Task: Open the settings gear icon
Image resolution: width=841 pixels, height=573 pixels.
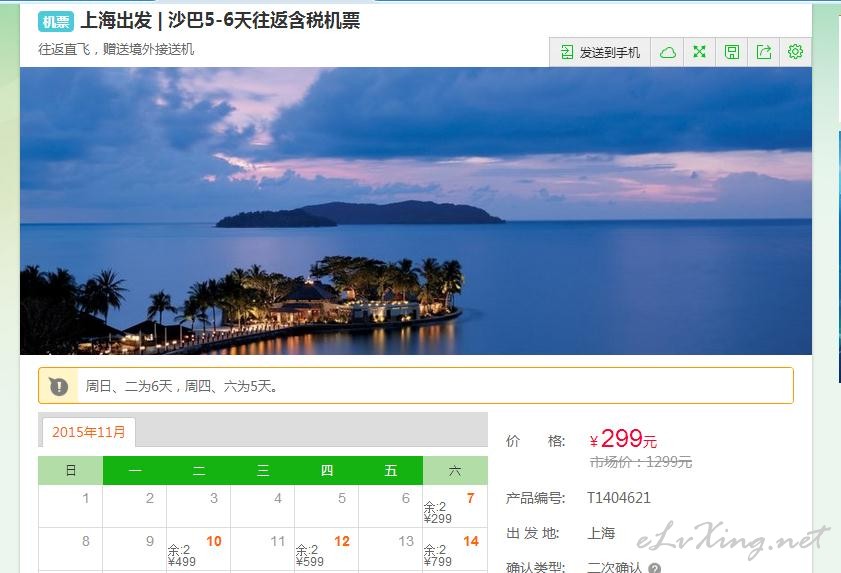Action: click(795, 52)
